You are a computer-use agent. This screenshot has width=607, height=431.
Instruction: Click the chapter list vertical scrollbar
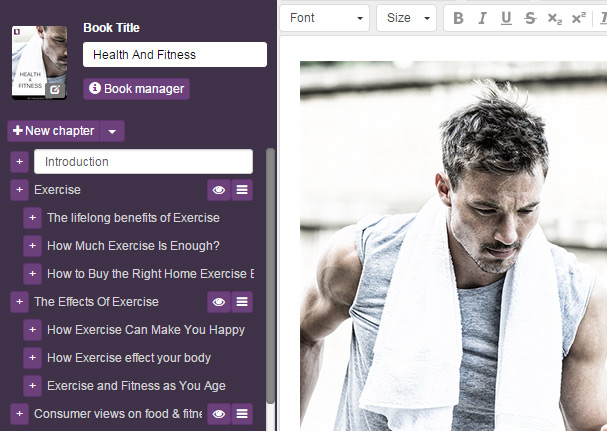click(x=271, y=270)
